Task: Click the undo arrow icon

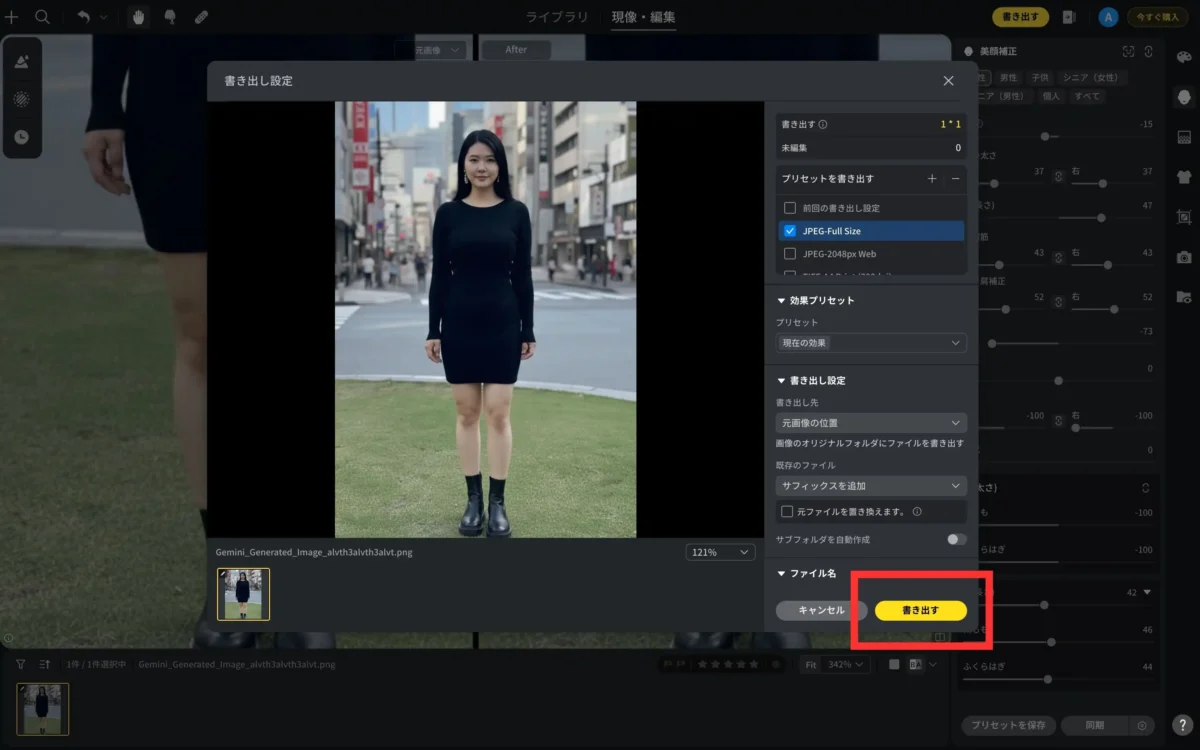Action: [83, 17]
